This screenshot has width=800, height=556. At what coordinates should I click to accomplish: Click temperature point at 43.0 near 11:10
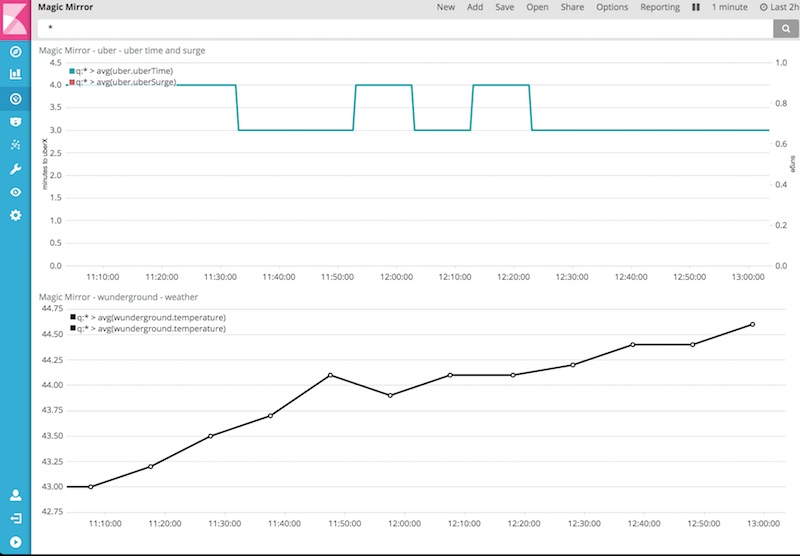pos(91,487)
